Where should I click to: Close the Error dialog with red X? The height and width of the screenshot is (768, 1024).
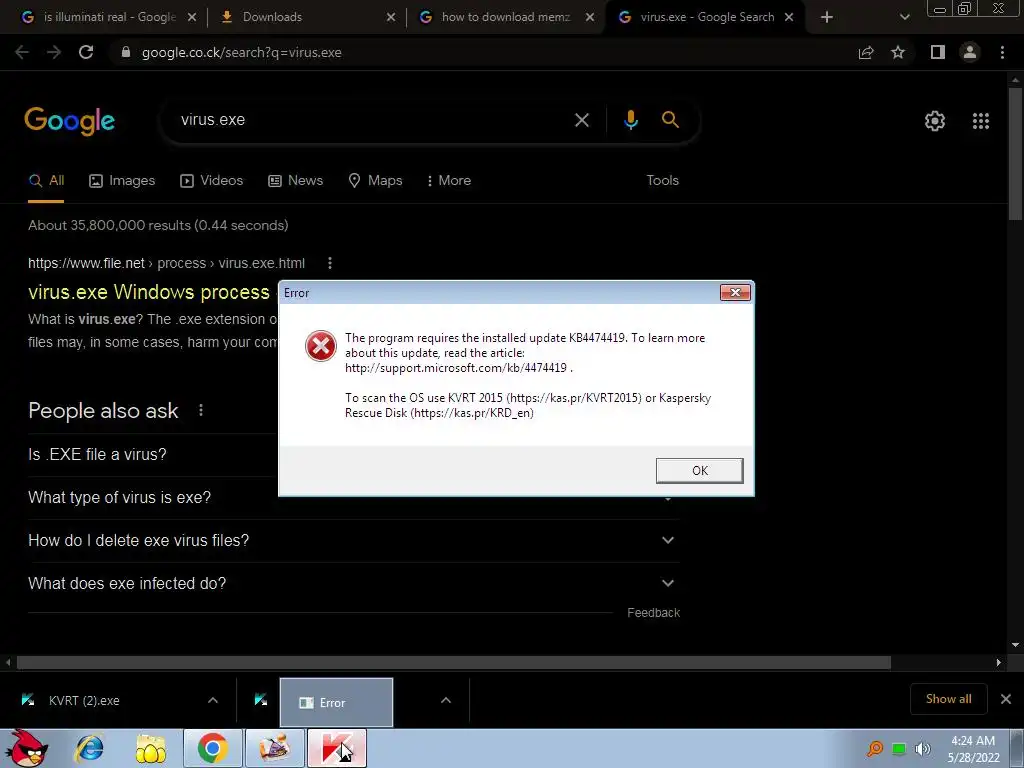point(735,293)
